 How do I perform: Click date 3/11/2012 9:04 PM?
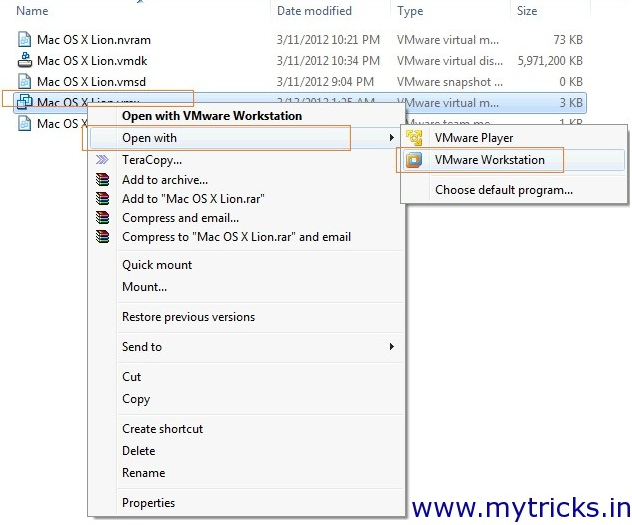(x=325, y=82)
